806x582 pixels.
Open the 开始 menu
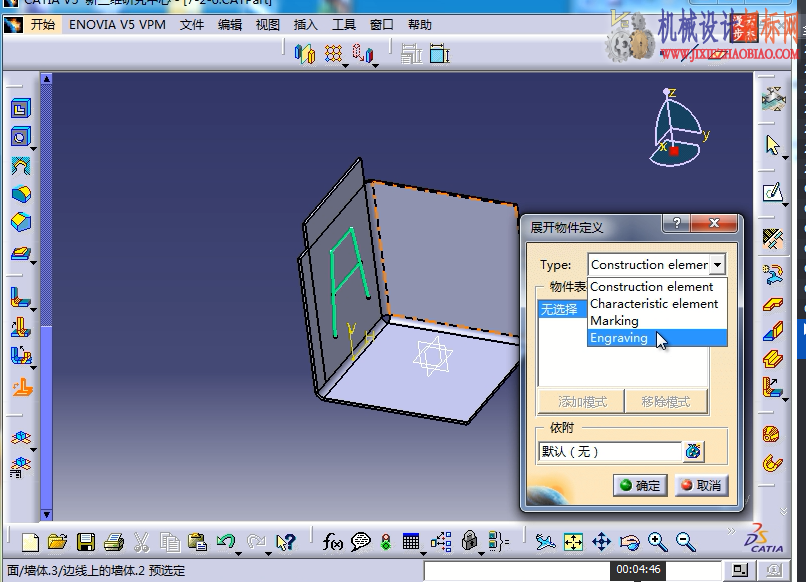pyautogui.click(x=42, y=25)
